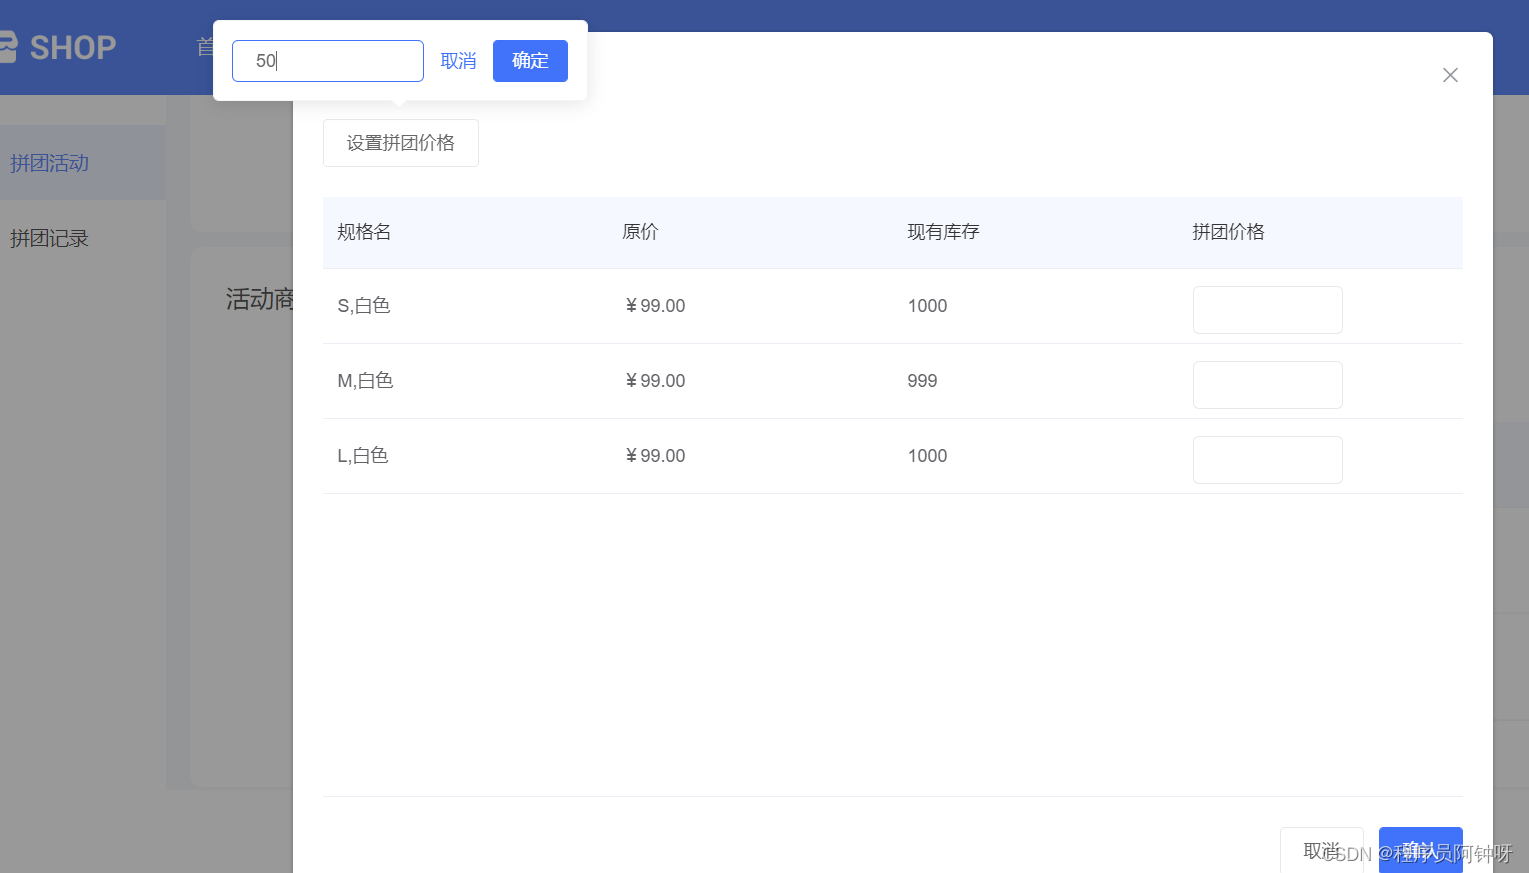Click the blue confirm button in dialog footer

1420,850
